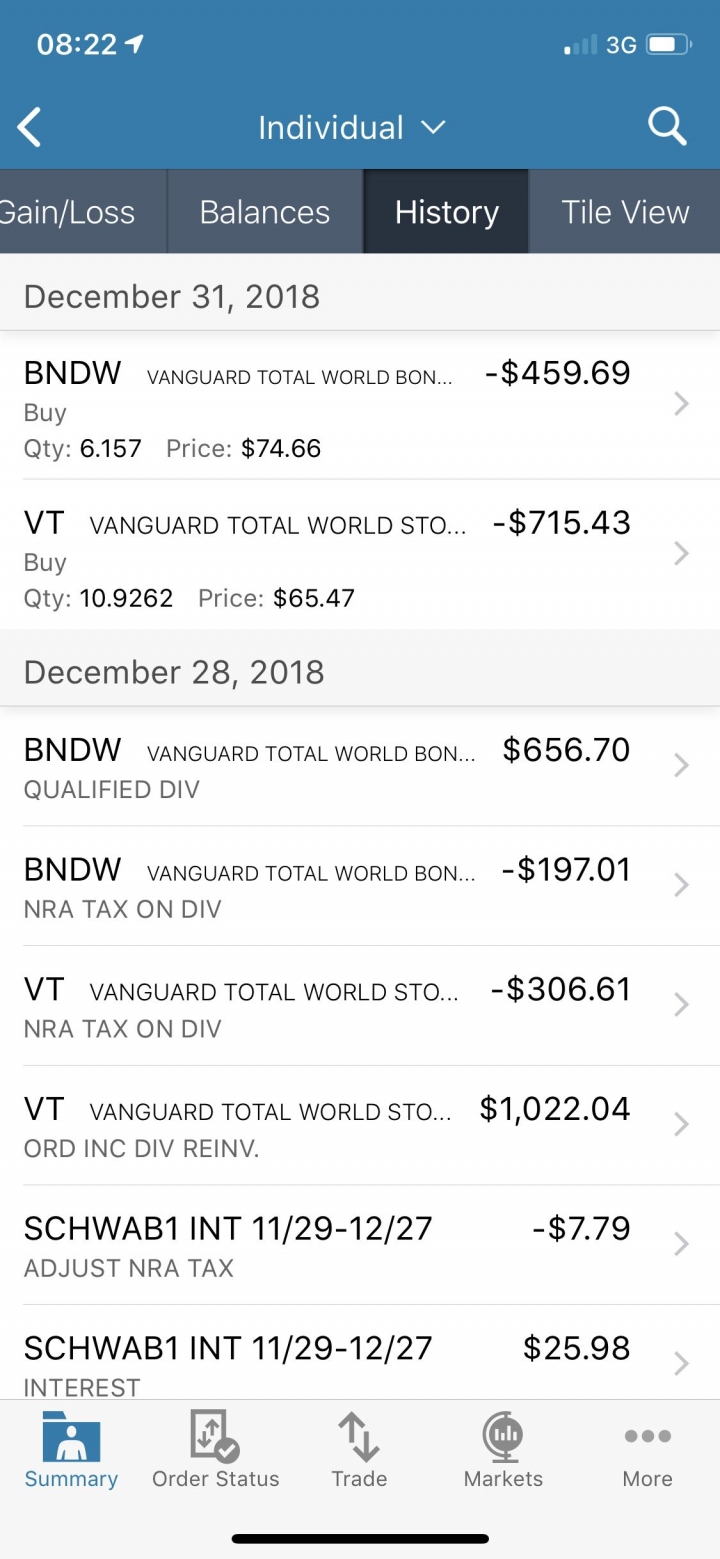Select the Gain/Loss tab
This screenshot has width=720, height=1559.
(68, 212)
